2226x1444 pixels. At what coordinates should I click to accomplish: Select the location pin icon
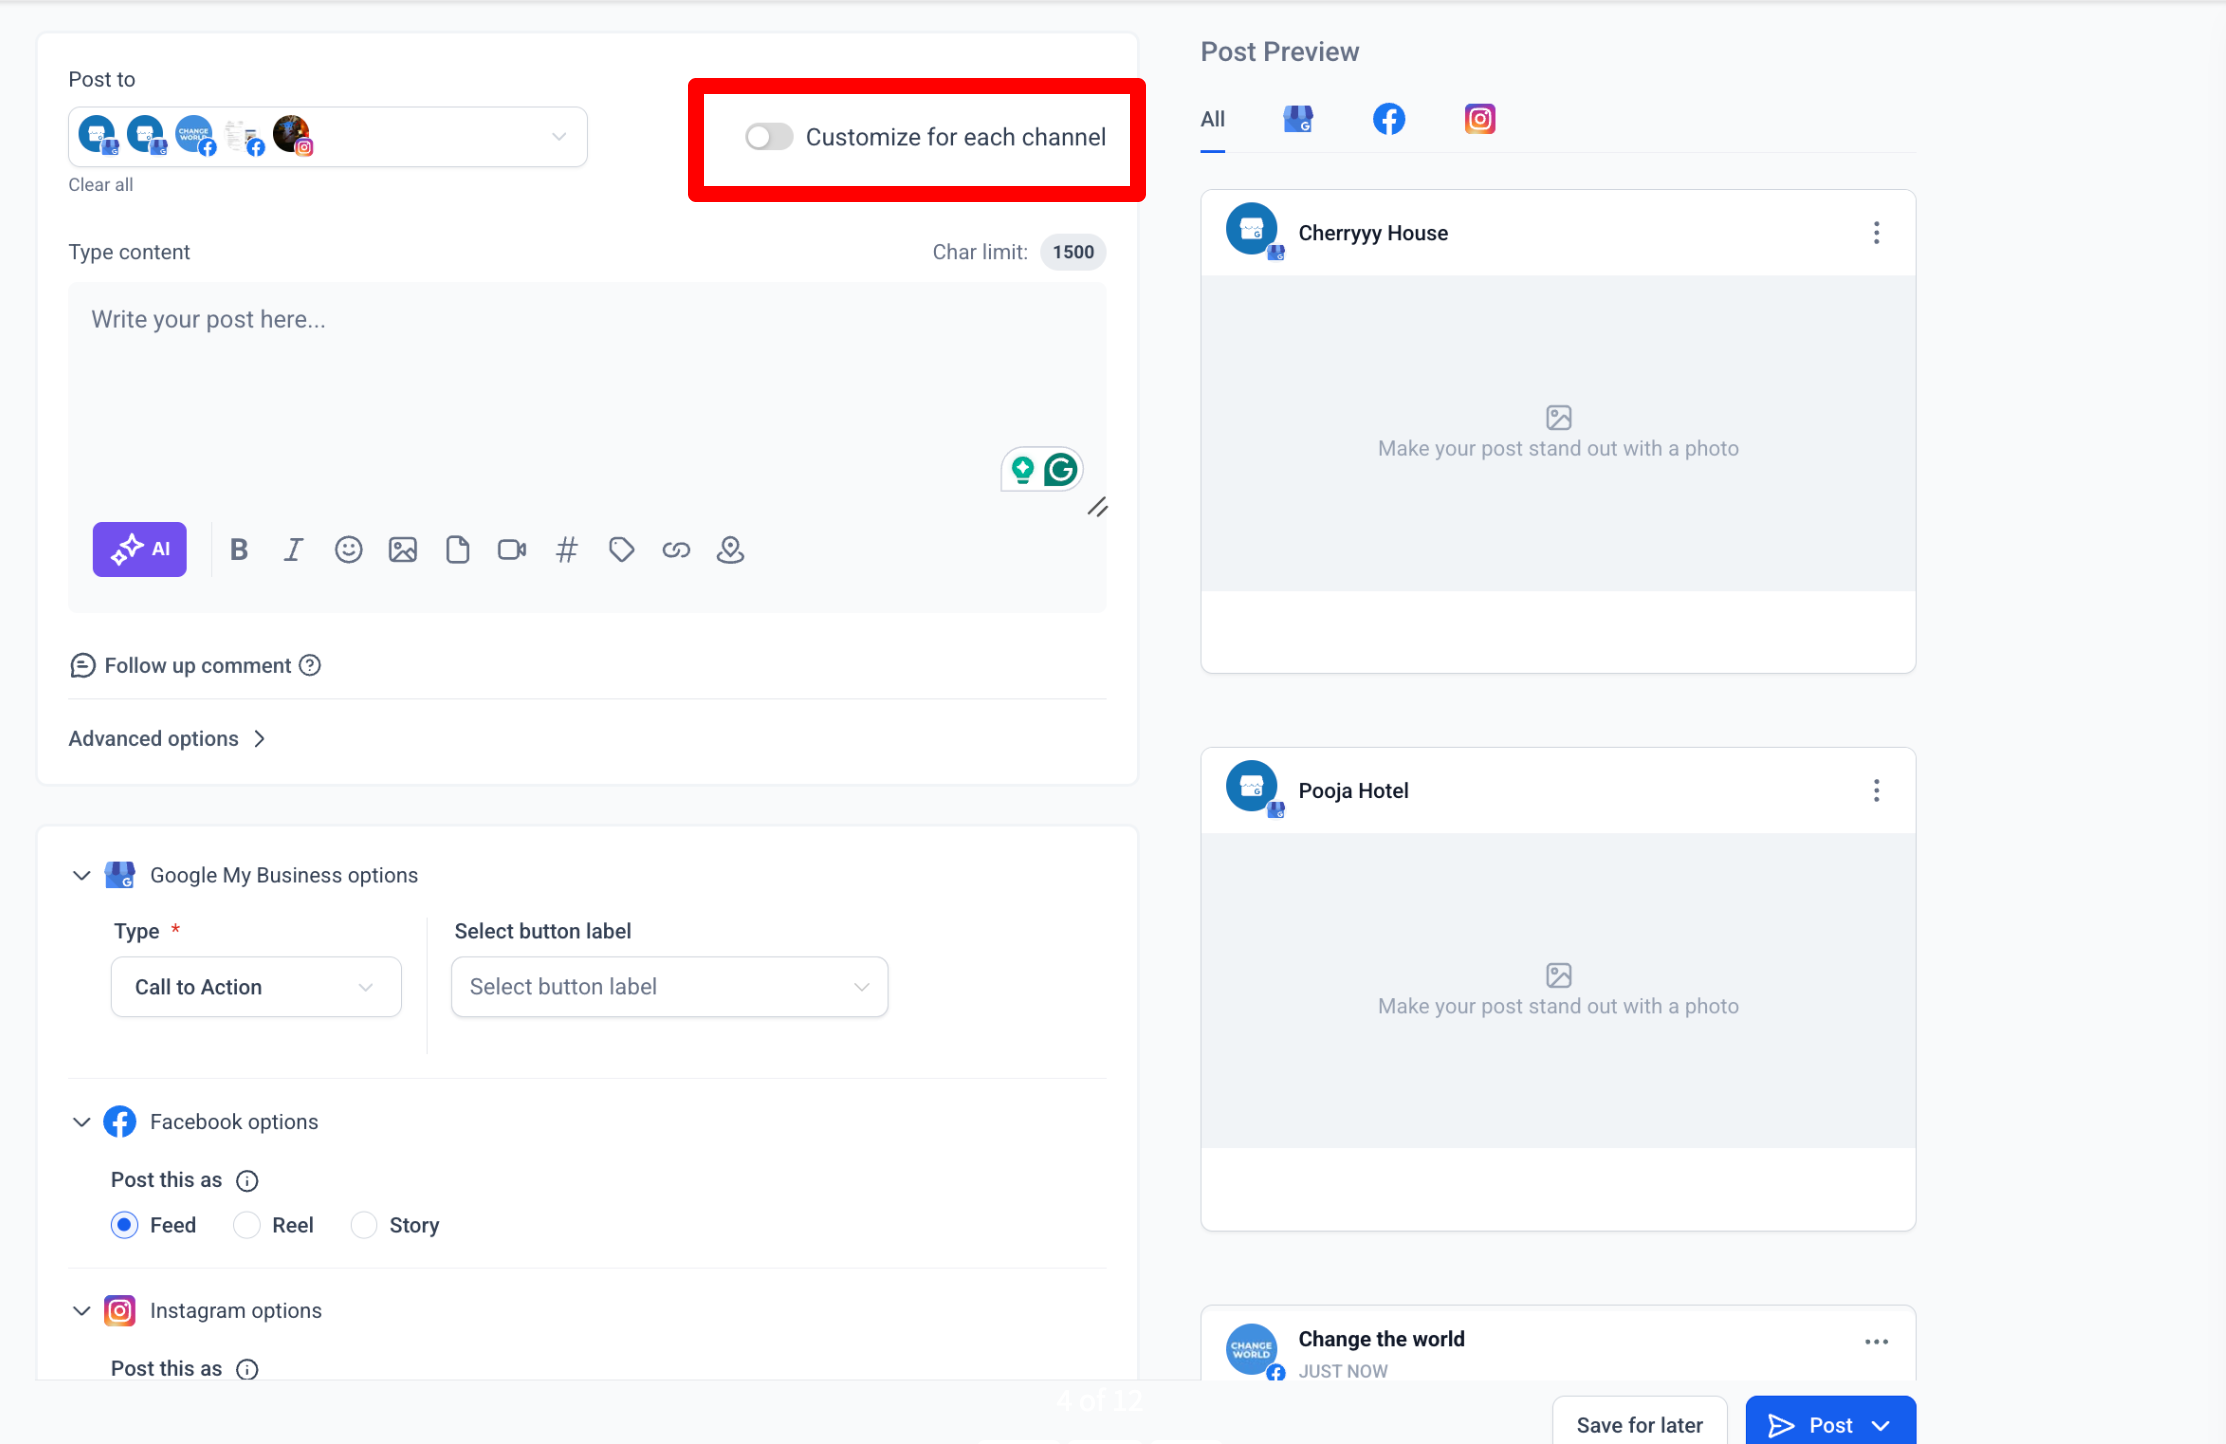tap(730, 549)
